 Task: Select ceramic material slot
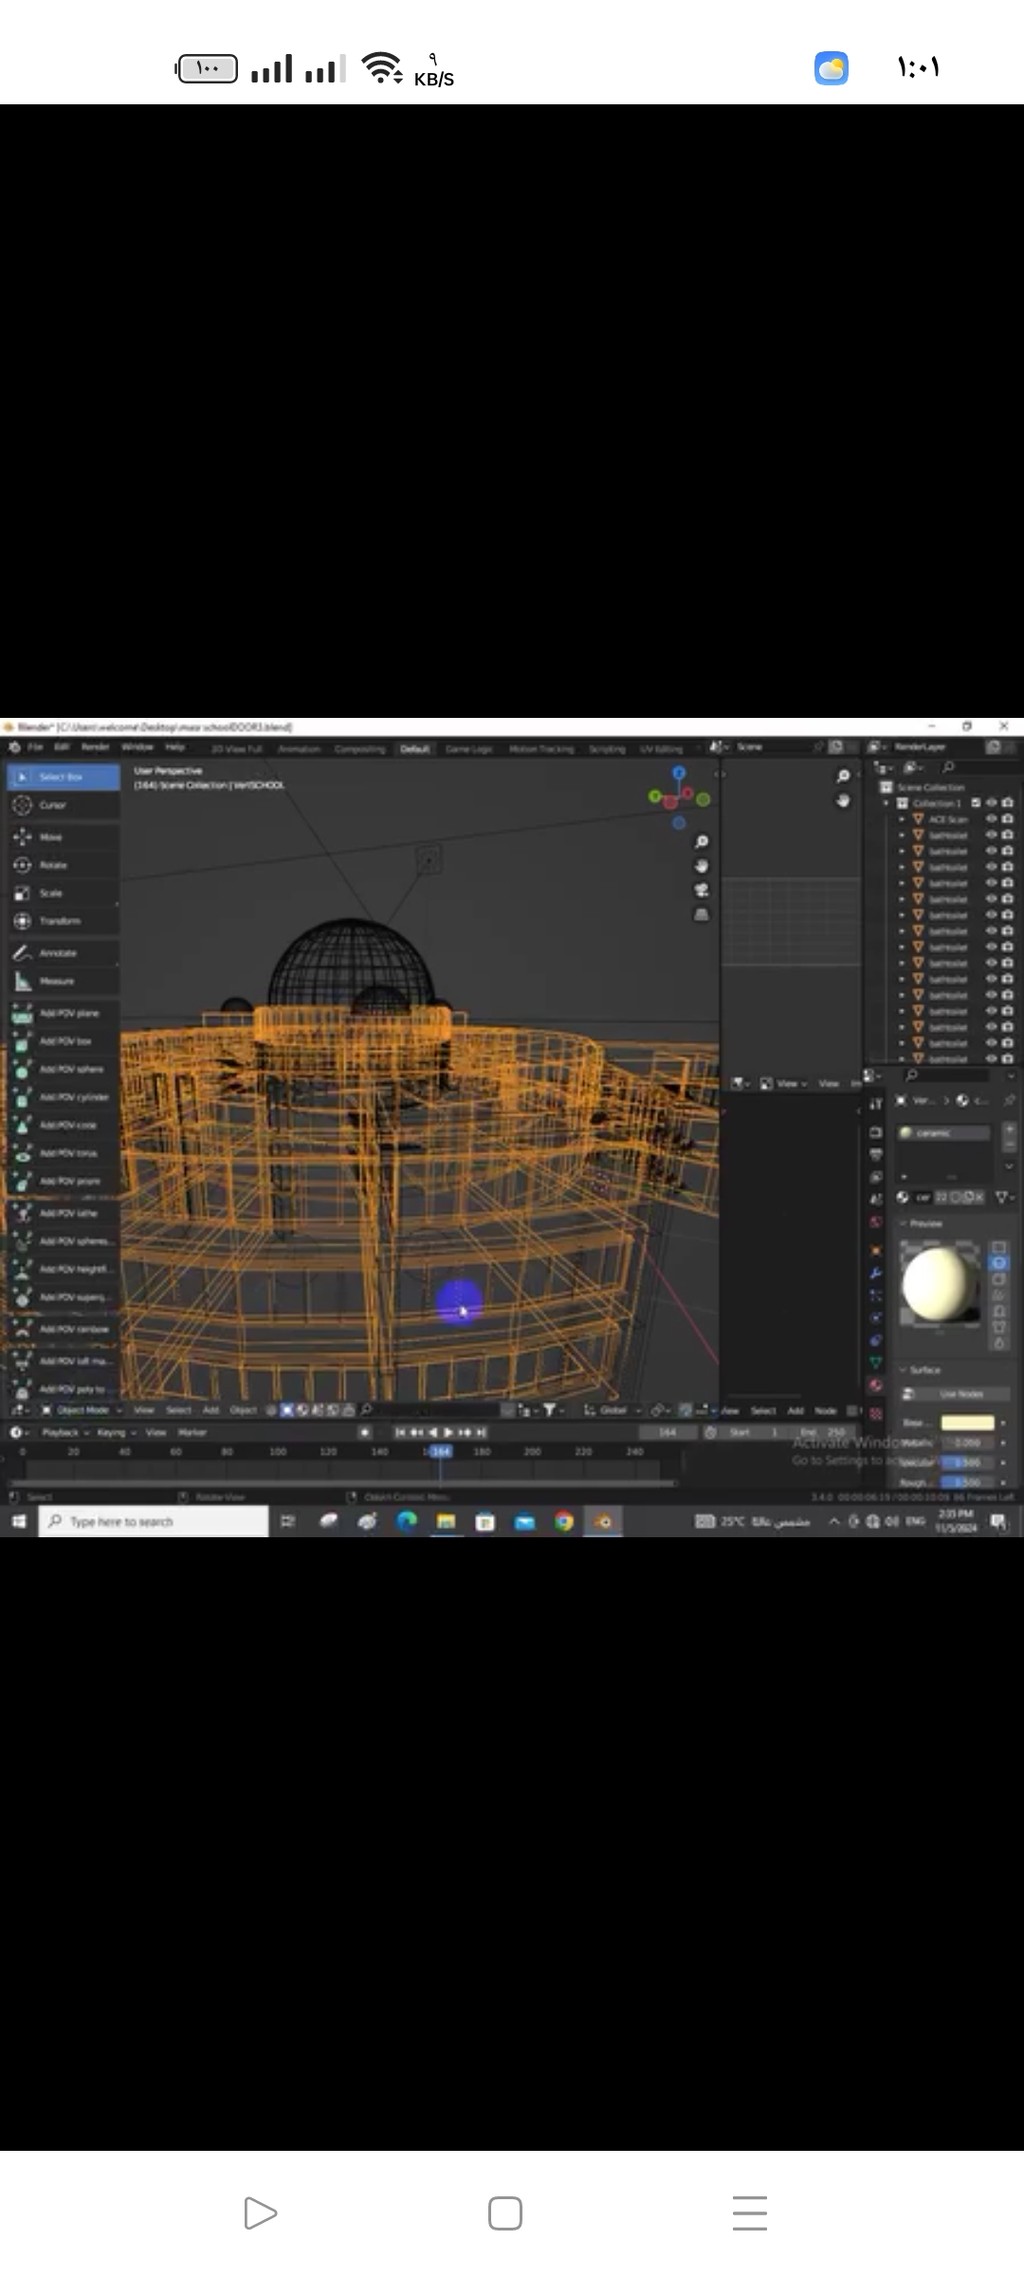click(x=943, y=1133)
